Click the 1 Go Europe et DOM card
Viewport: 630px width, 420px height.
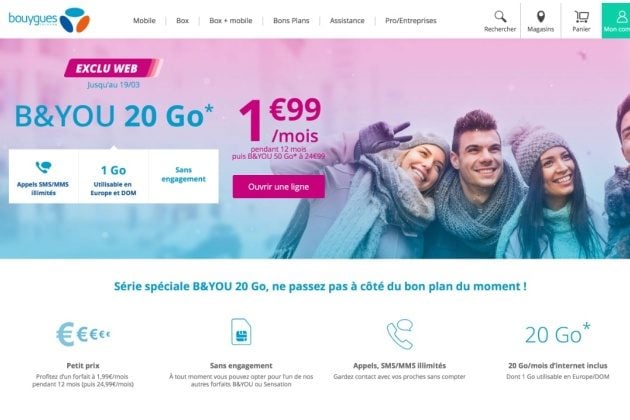click(x=113, y=176)
